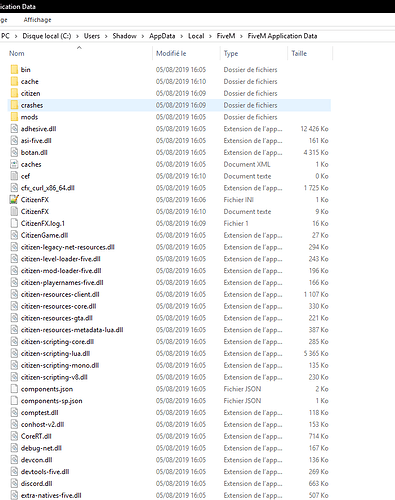Click the comptest.dll file icon
The image size is (395, 500).
tap(14, 412)
